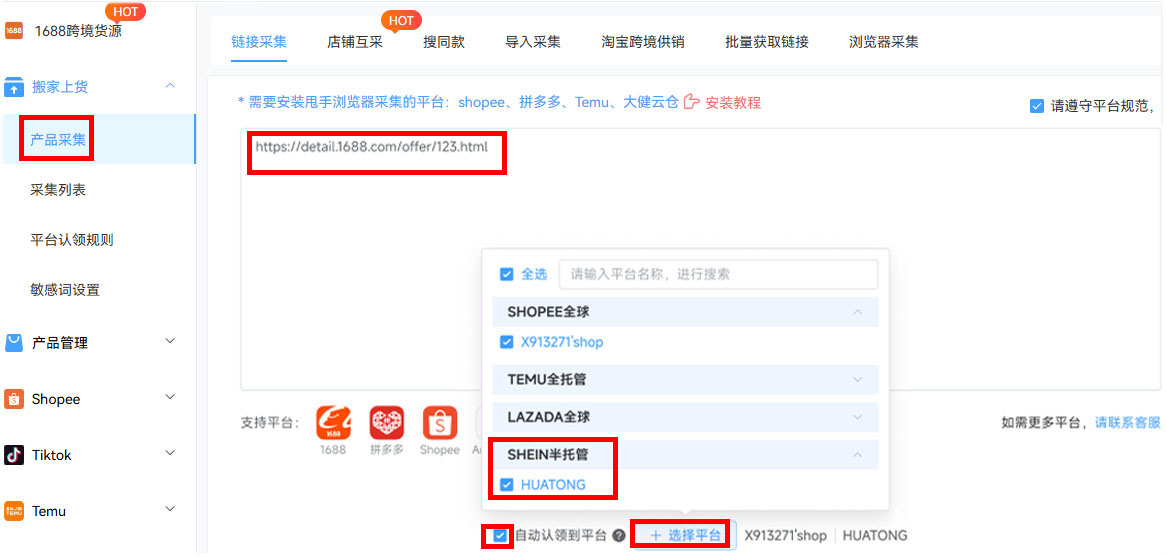Expand the TEMU全托管 platform group
The image size is (1166, 556).
tap(857, 380)
